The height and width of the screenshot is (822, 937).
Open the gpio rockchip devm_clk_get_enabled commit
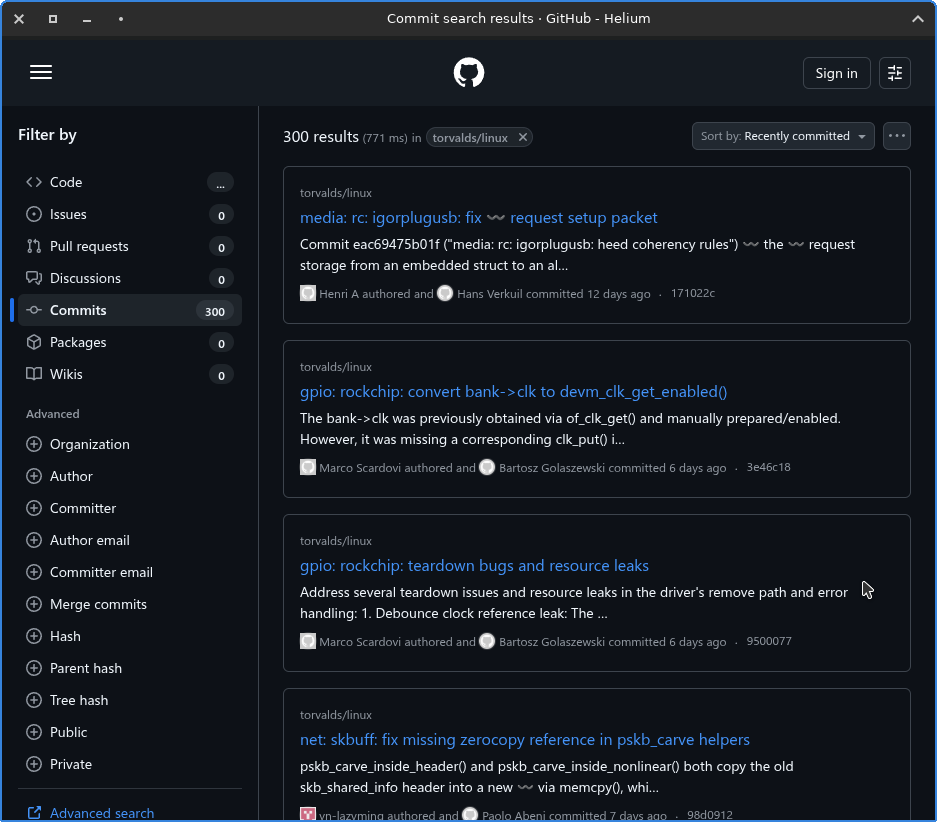(x=513, y=392)
